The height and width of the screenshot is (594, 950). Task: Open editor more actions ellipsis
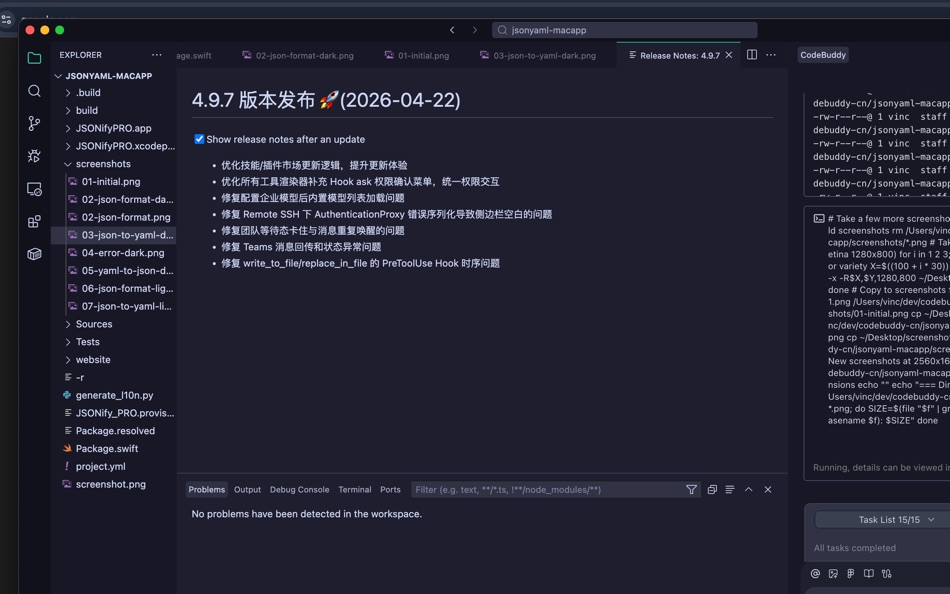click(x=771, y=55)
